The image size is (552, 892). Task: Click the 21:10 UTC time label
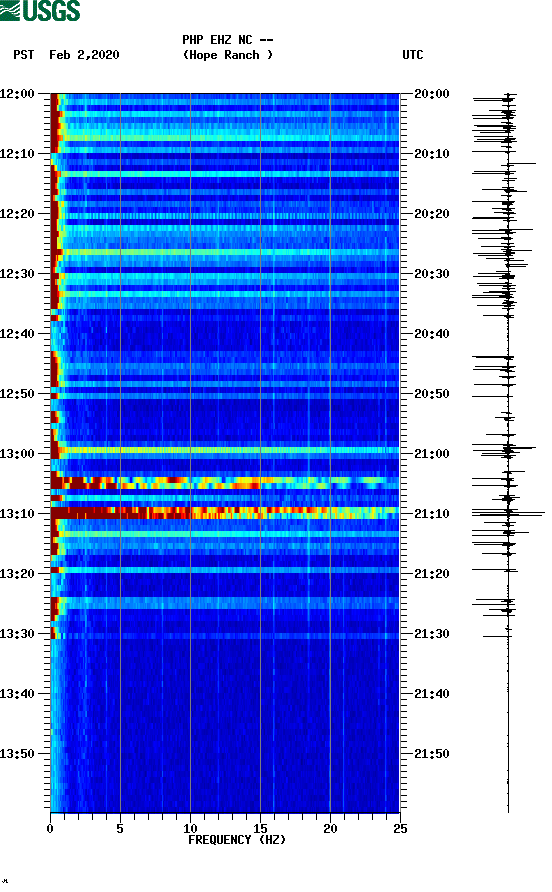(431, 514)
